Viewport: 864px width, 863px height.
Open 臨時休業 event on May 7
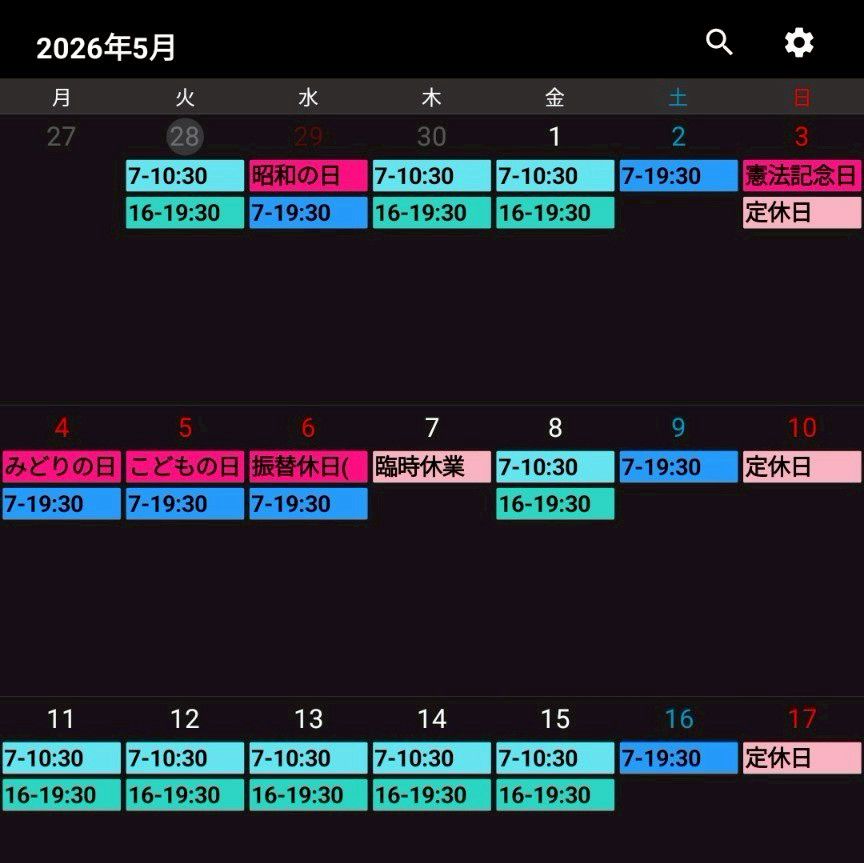coord(432,467)
